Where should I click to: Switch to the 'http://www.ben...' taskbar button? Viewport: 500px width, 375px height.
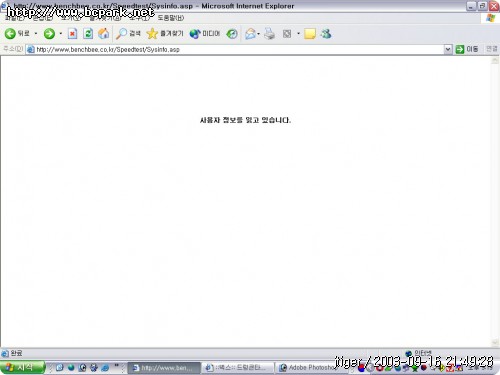[164, 368]
